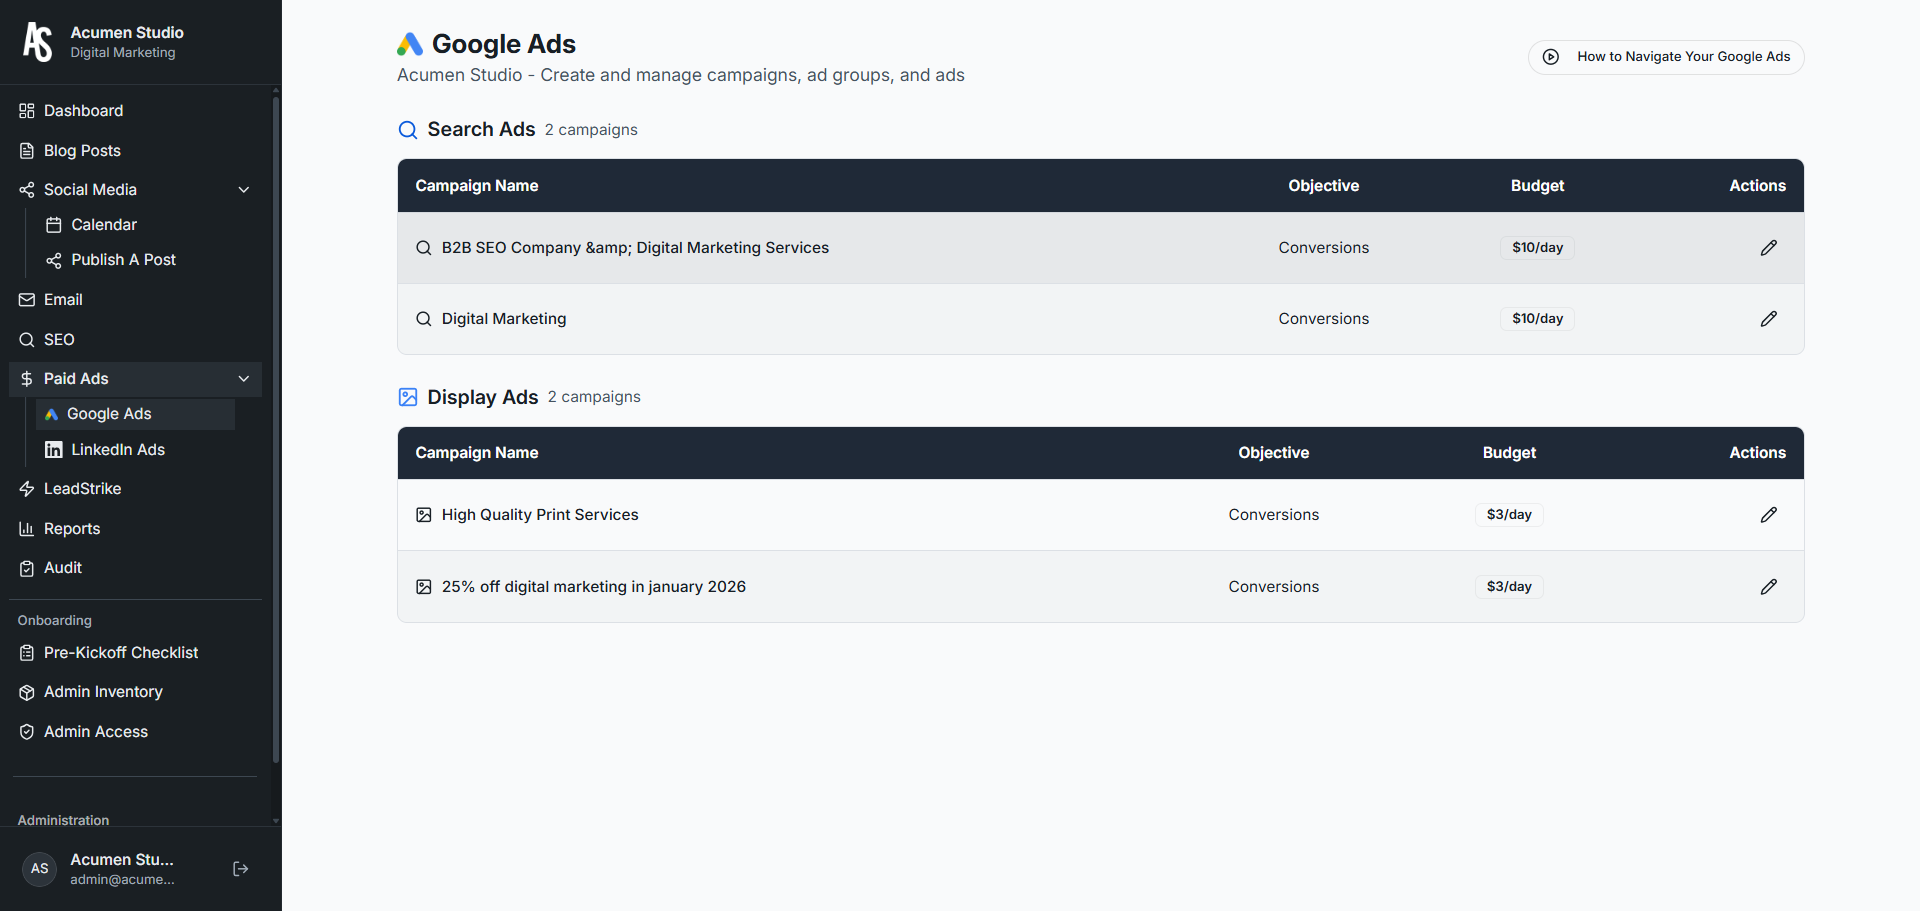Image resolution: width=1920 pixels, height=911 pixels.
Task: Open High Quality Print Services campaign
Action: pos(540,515)
